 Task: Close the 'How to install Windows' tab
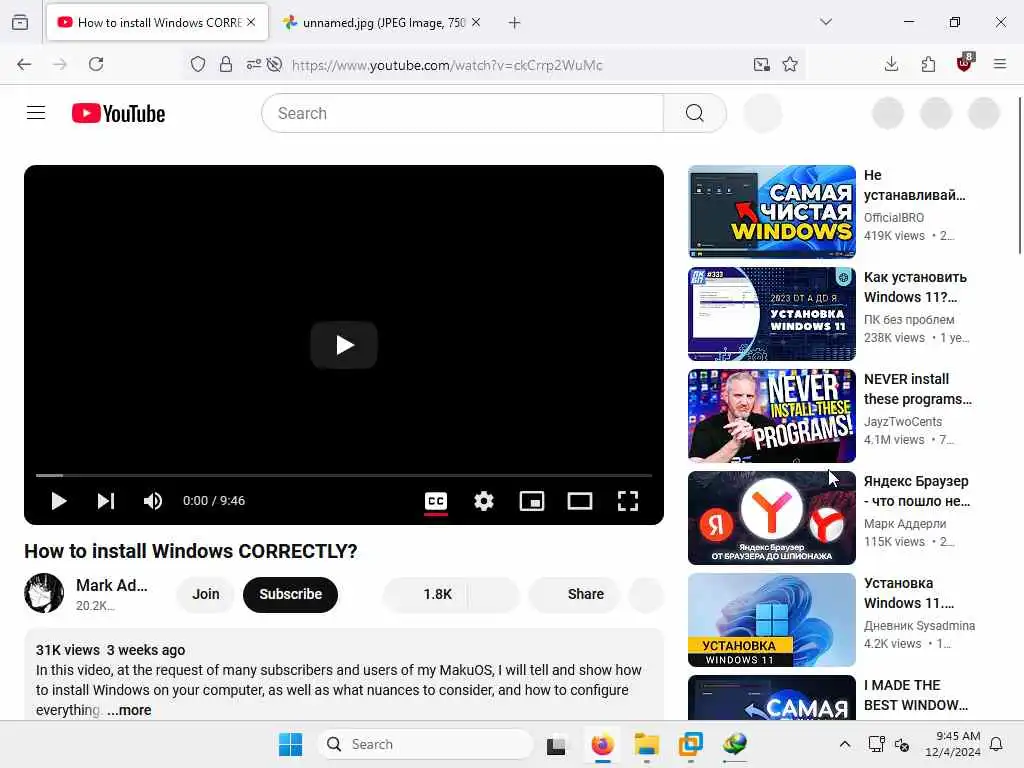click(251, 22)
